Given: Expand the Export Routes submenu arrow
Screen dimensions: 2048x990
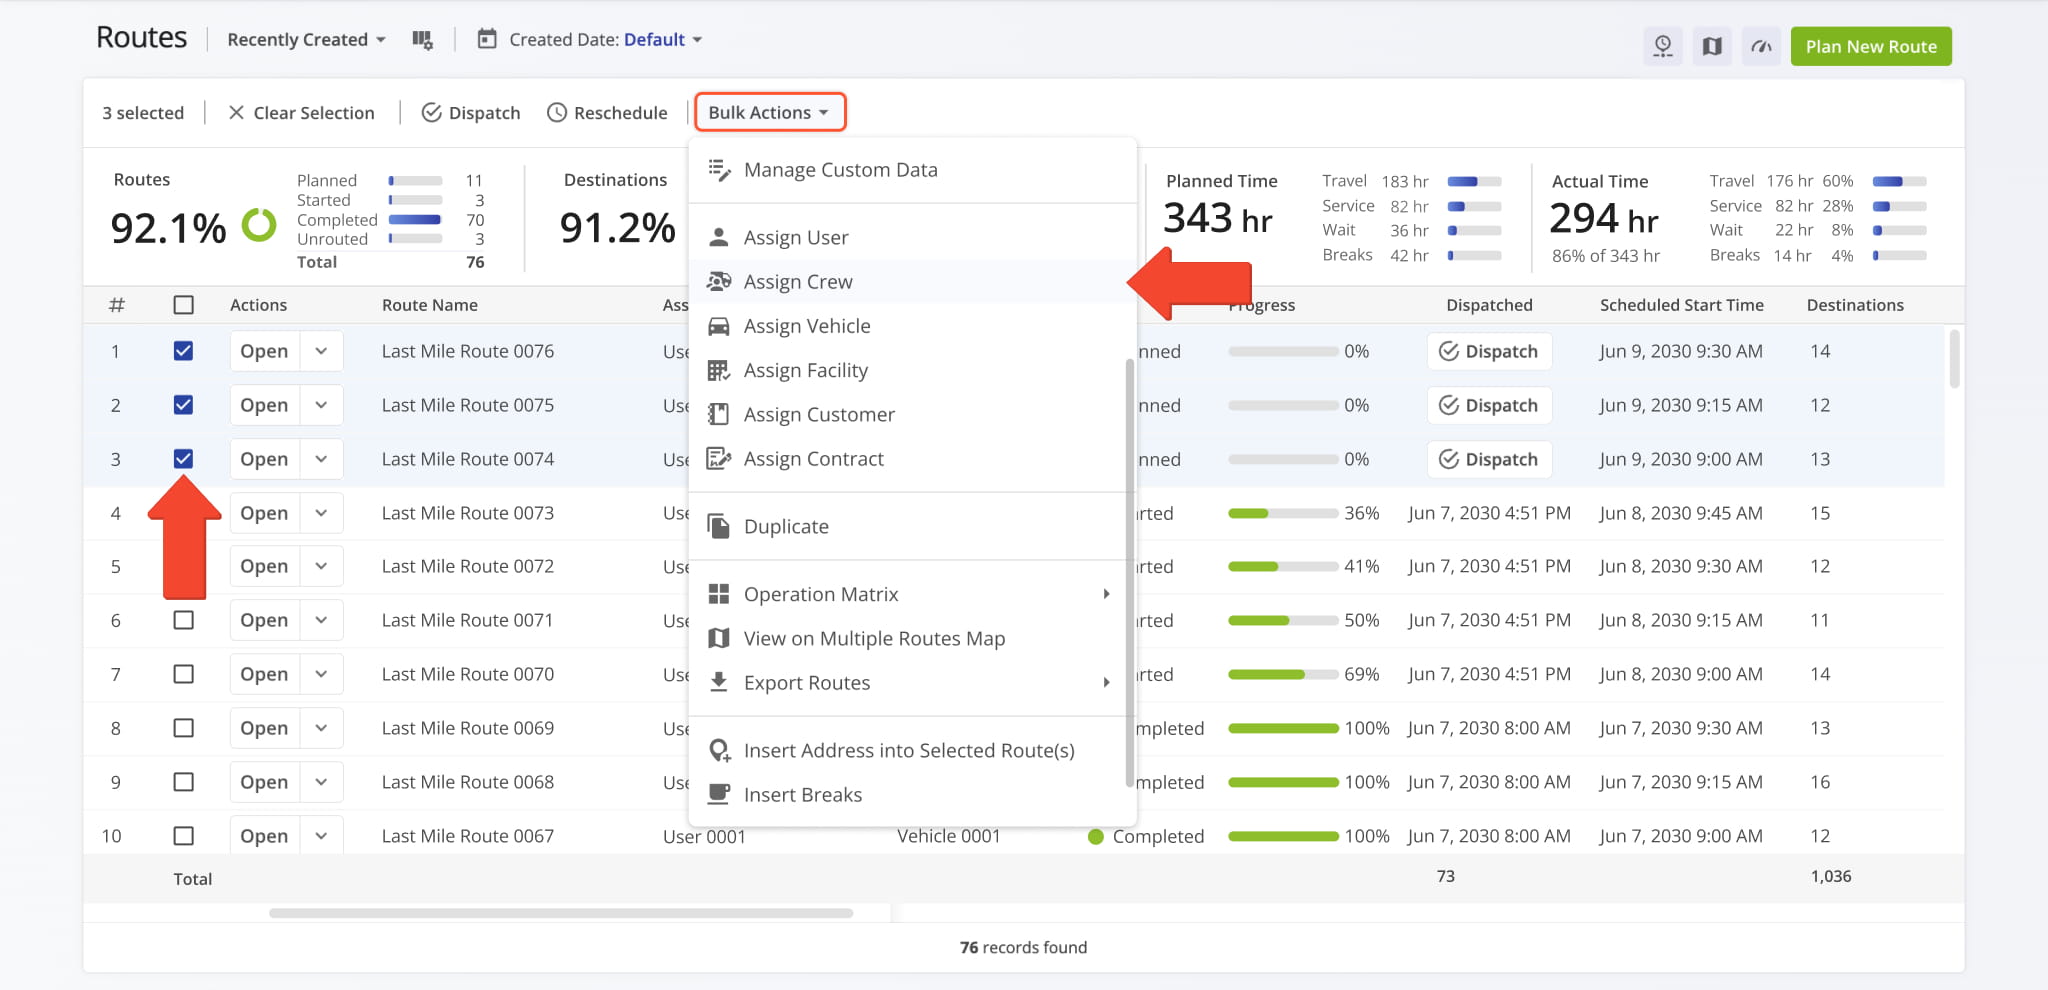Looking at the screenshot, I should [1106, 683].
